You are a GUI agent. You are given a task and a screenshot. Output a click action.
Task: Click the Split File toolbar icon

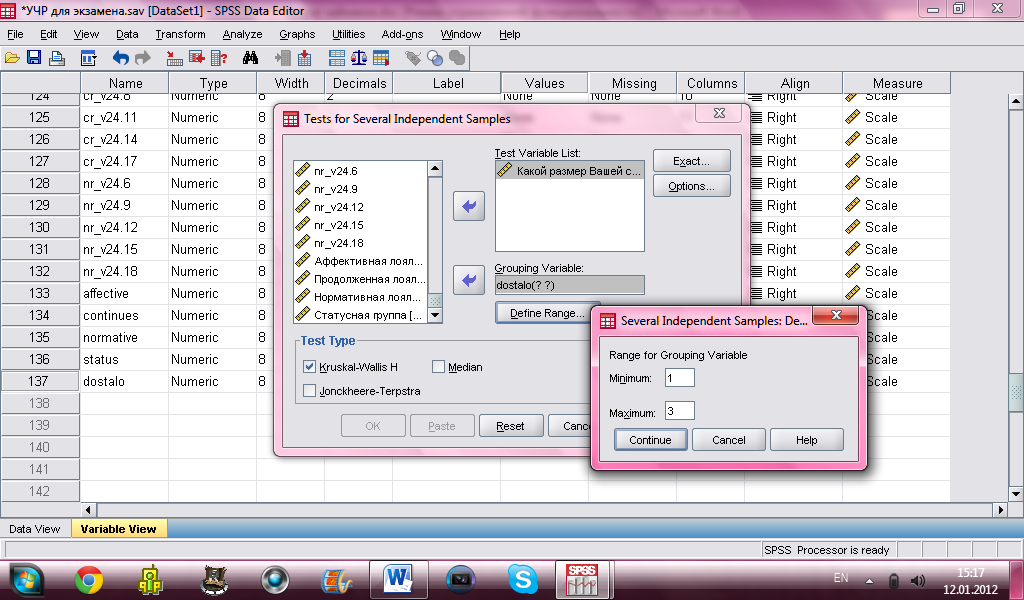(x=337, y=58)
